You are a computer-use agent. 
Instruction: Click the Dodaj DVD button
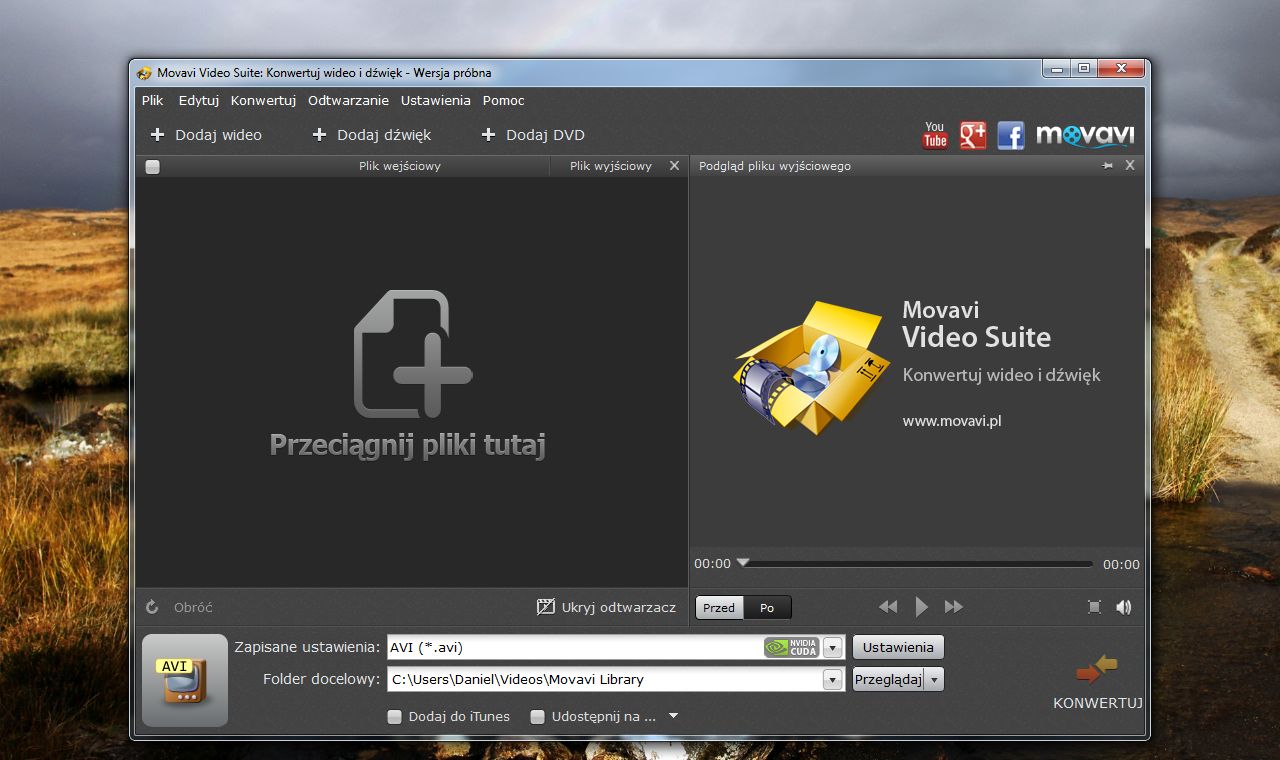533,135
